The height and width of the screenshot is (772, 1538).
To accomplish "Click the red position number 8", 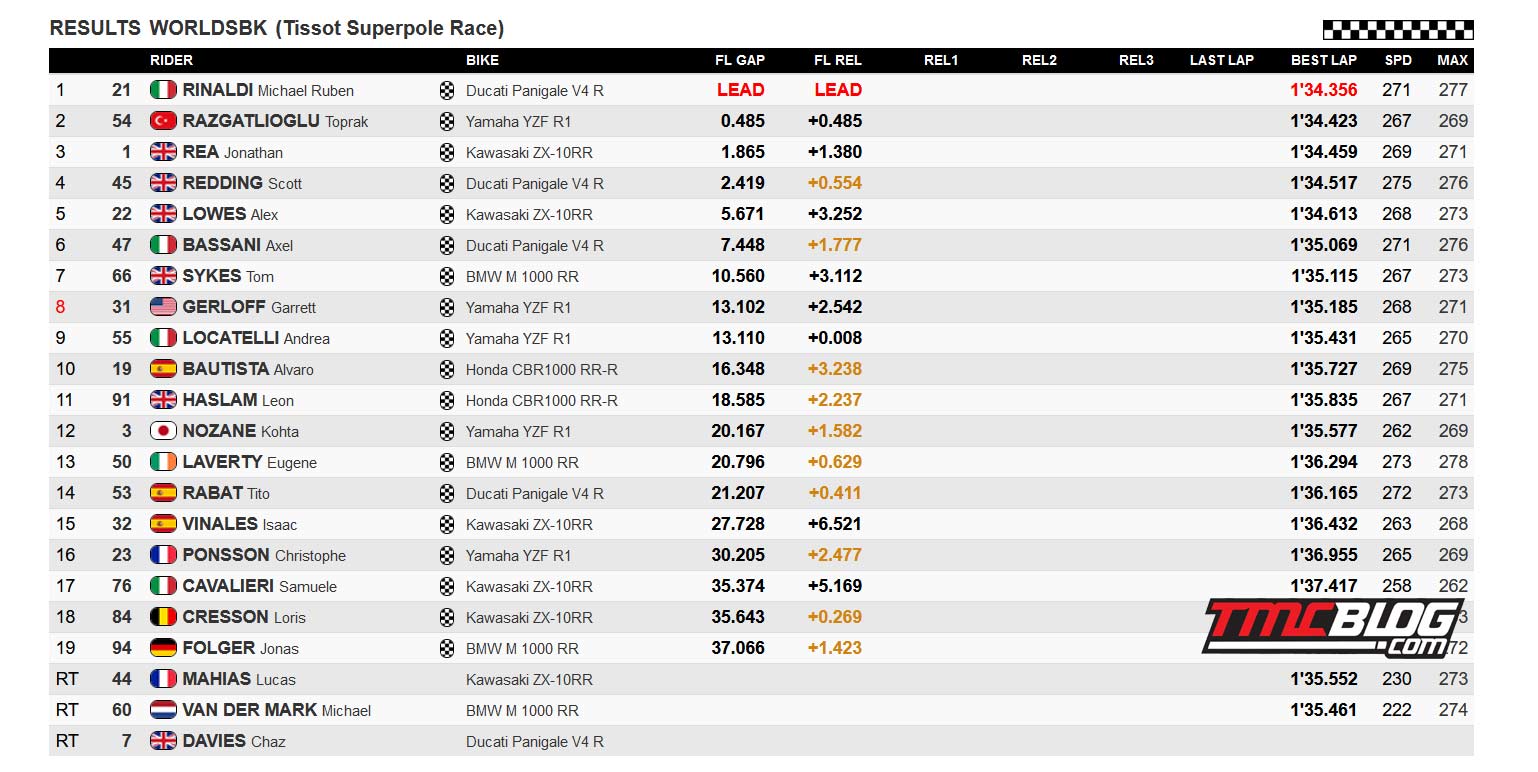I will click(60, 307).
